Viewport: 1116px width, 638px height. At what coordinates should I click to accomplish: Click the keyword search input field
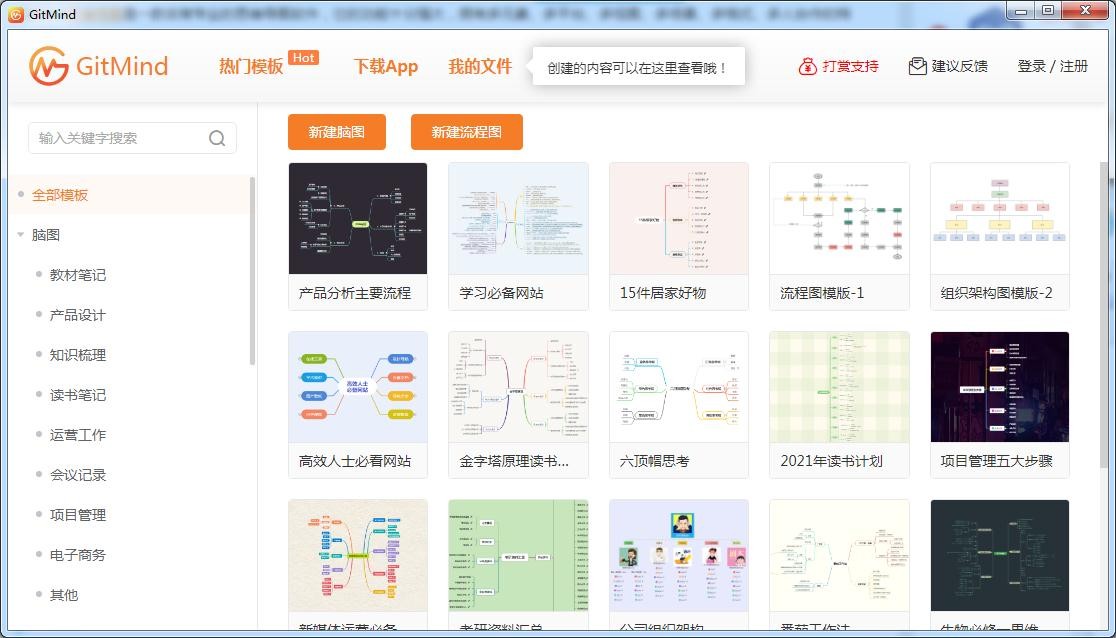(x=110, y=138)
